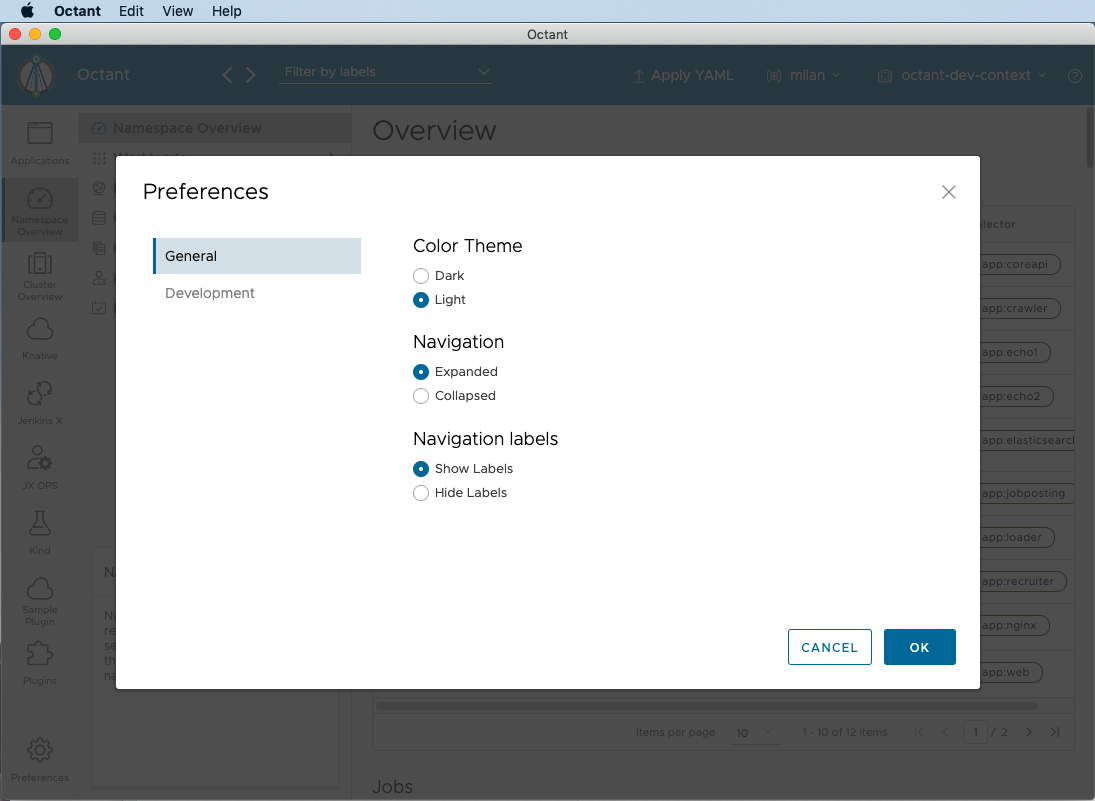Open the View menu
Image resolution: width=1095 pixels, height=801 pixels.
click(x=177, y=11)
